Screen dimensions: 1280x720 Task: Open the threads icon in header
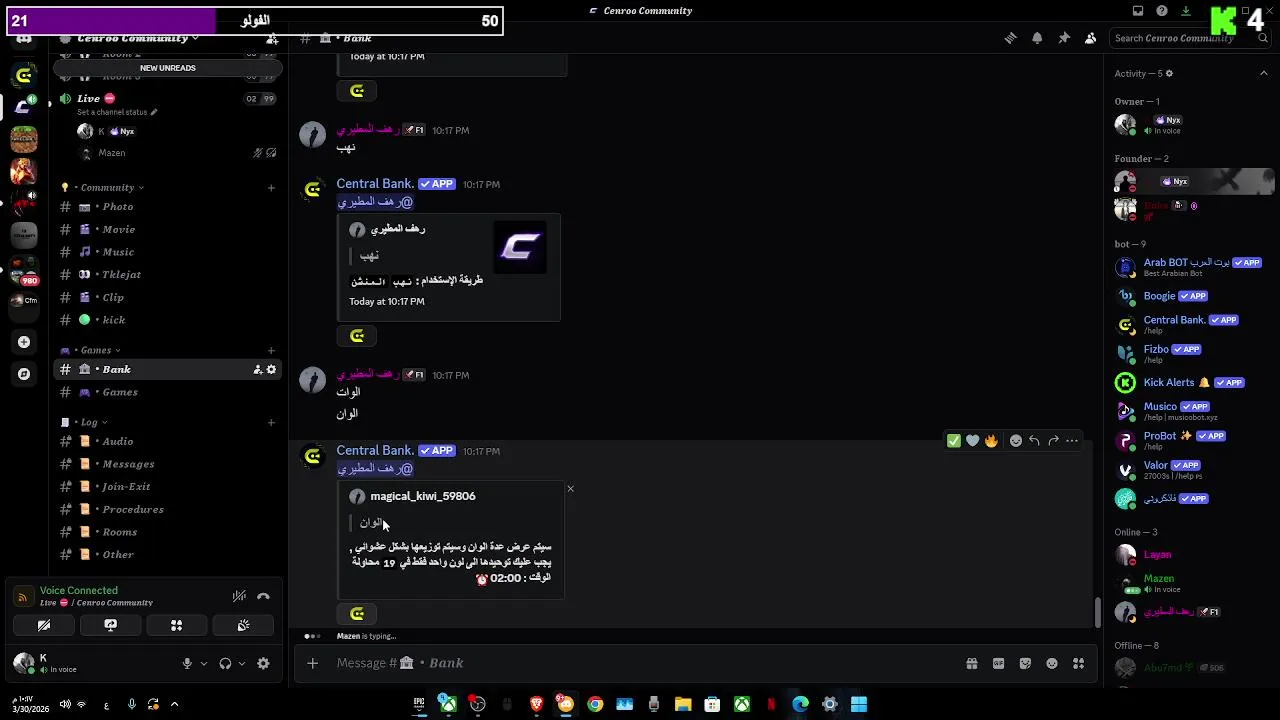pos(1010,38)
